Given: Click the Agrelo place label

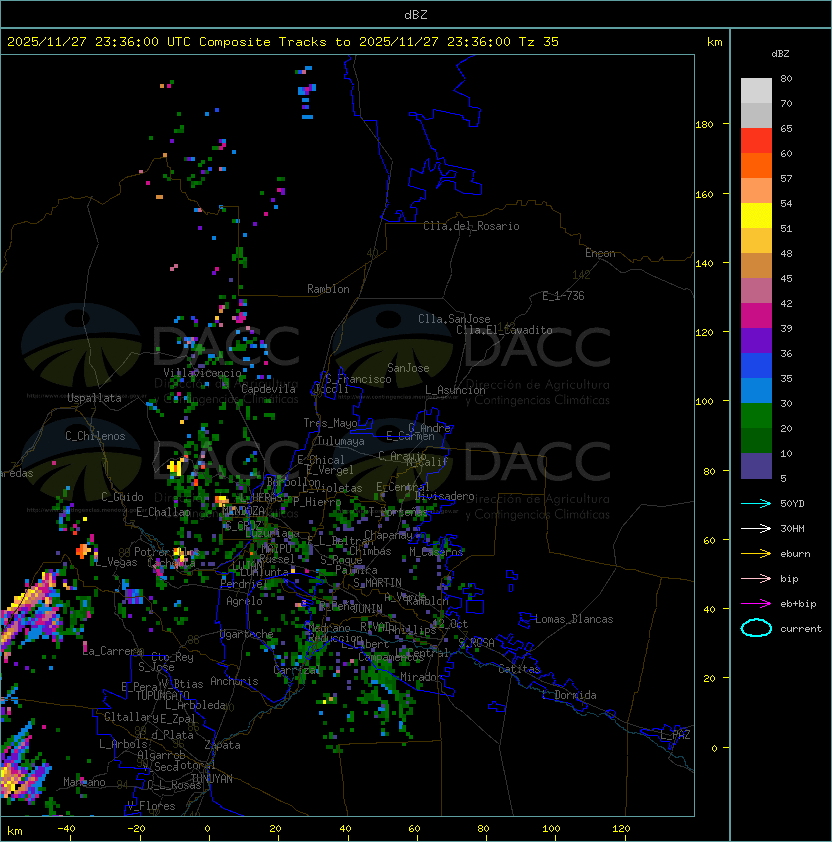Looking at the screenshot, I should [x=244, y=601].
